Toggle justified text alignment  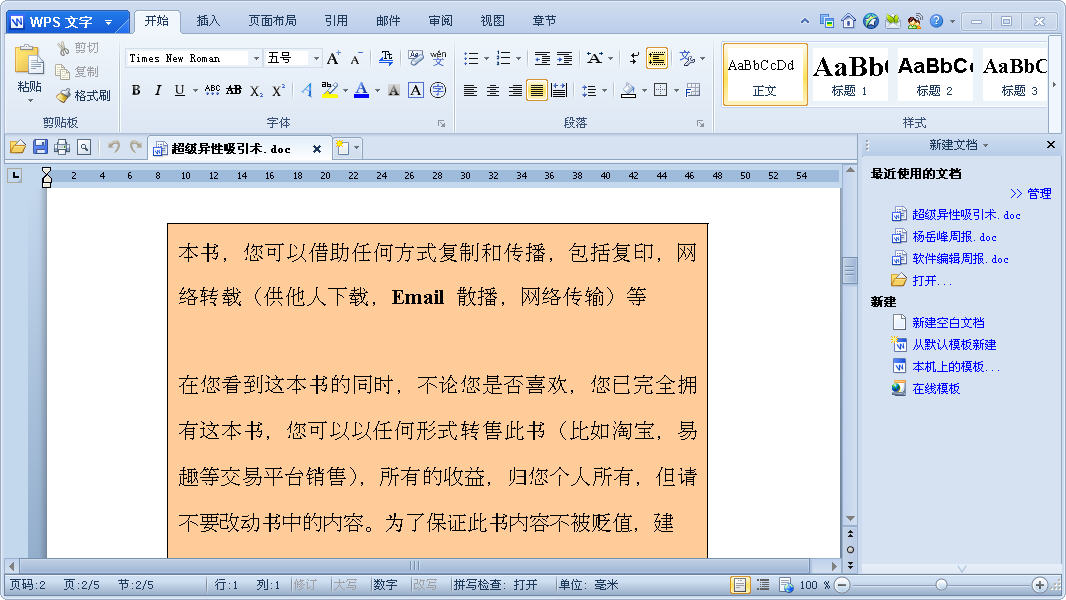pyautogui.click(x=537, y=91)
